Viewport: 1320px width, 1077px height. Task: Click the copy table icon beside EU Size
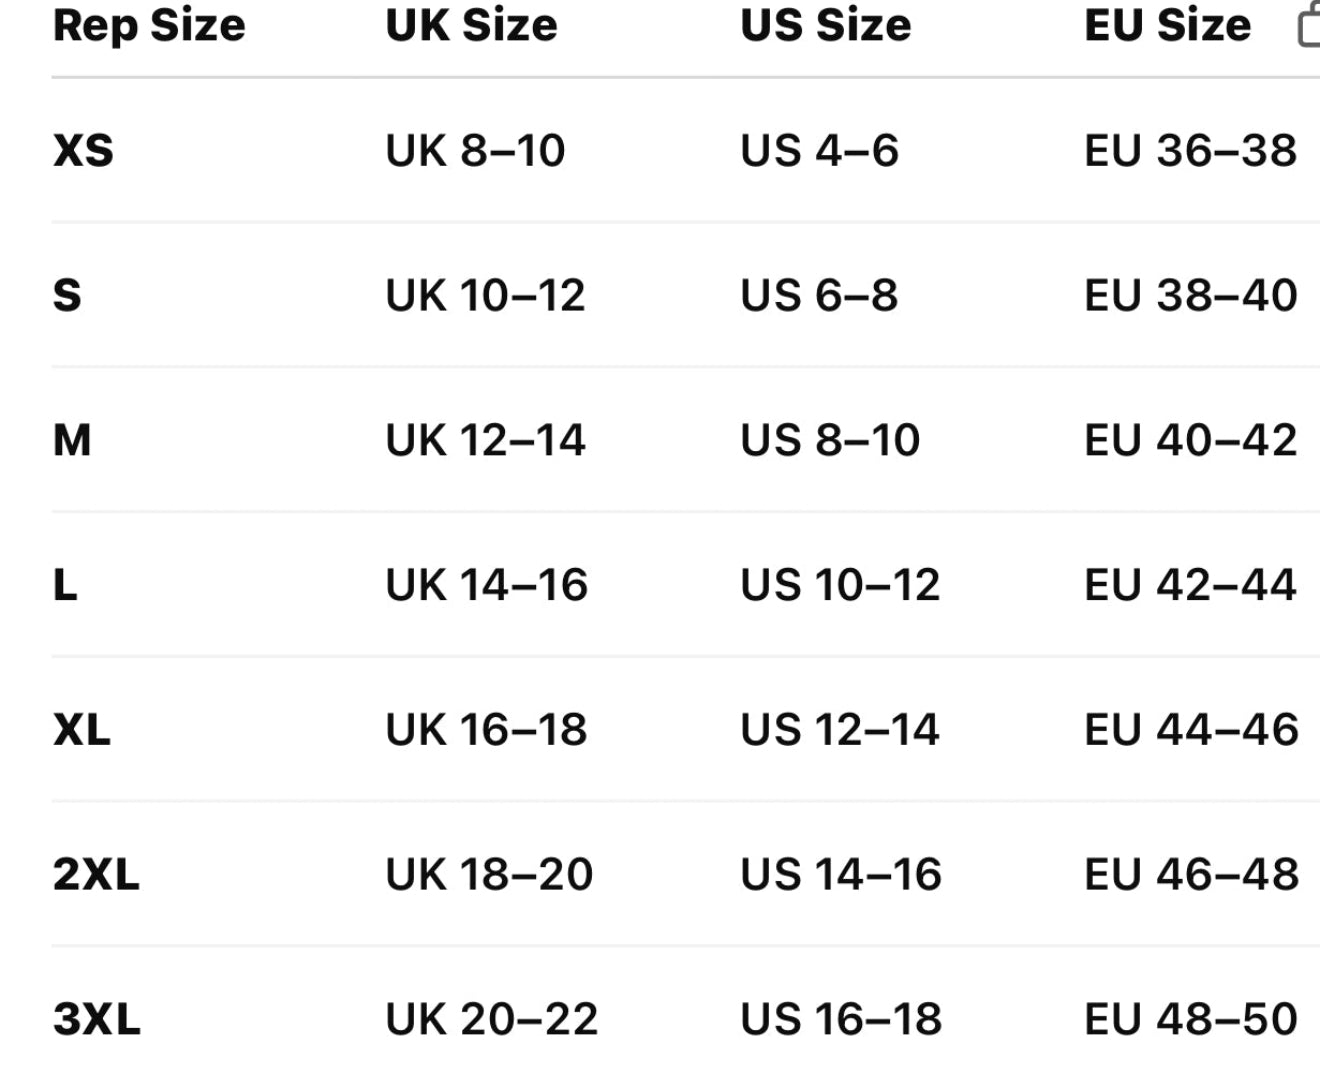click(1308, 25)
